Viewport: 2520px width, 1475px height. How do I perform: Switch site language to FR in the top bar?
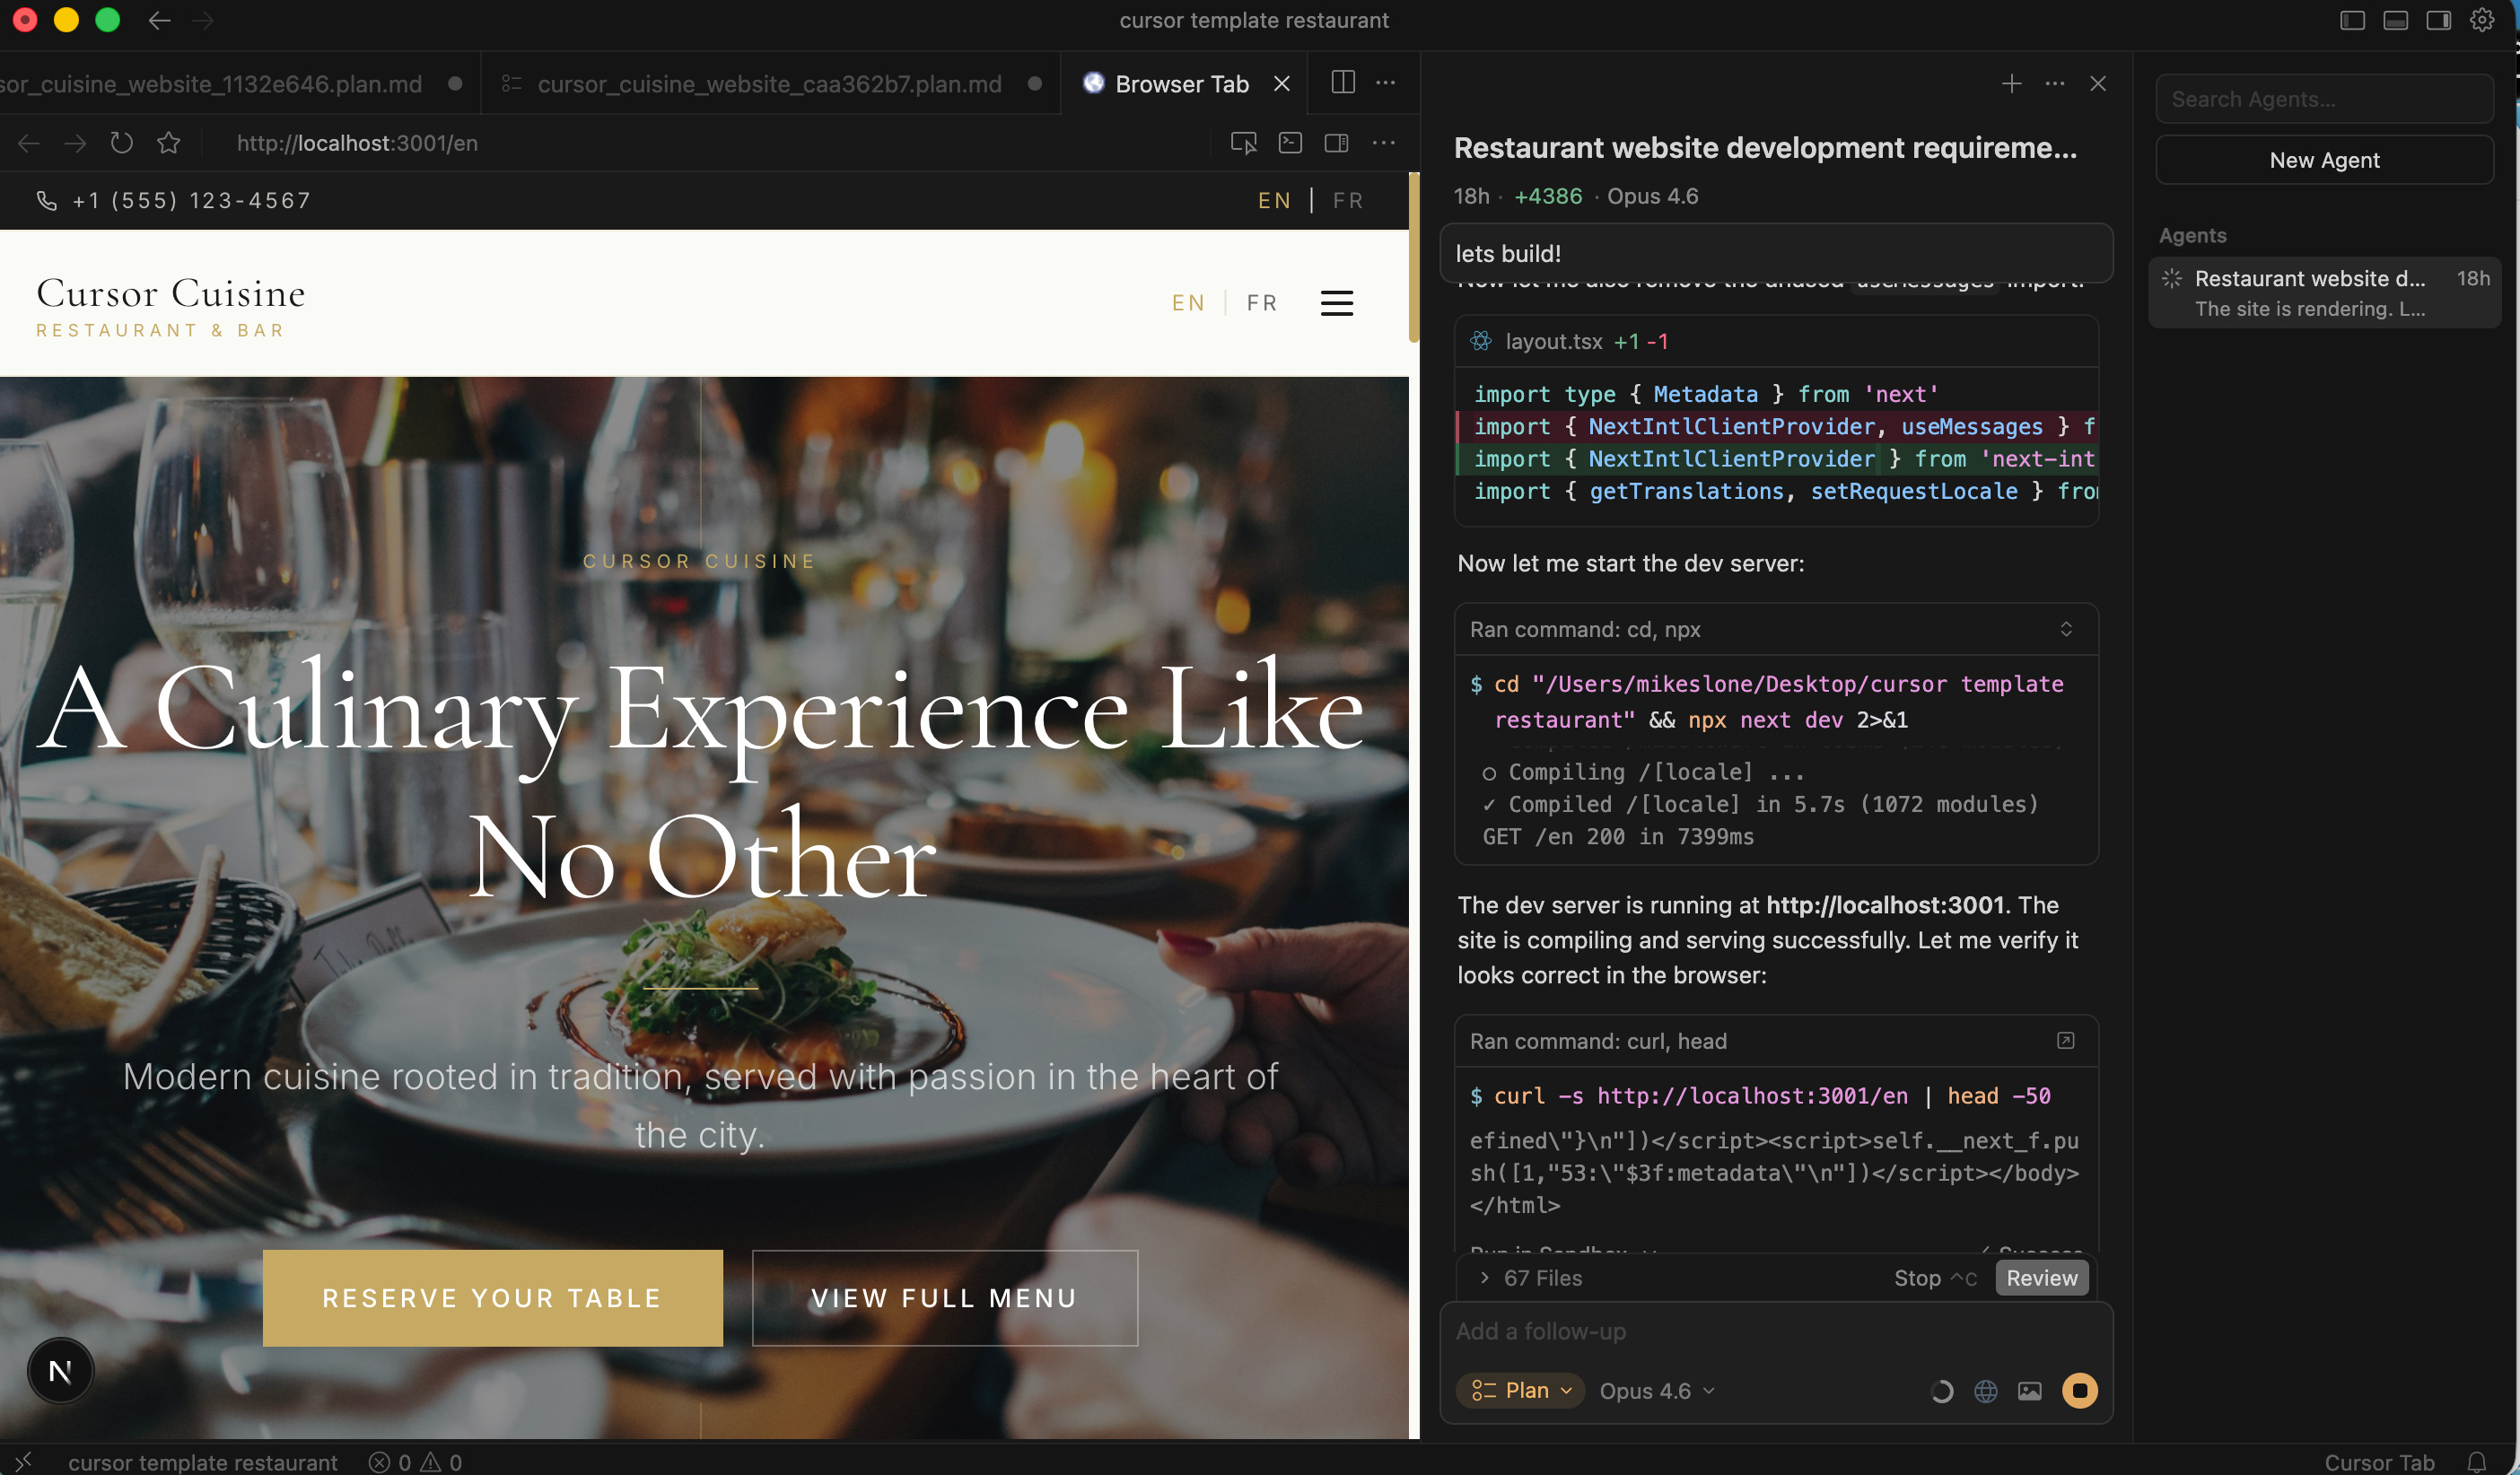coord(1347,201)
